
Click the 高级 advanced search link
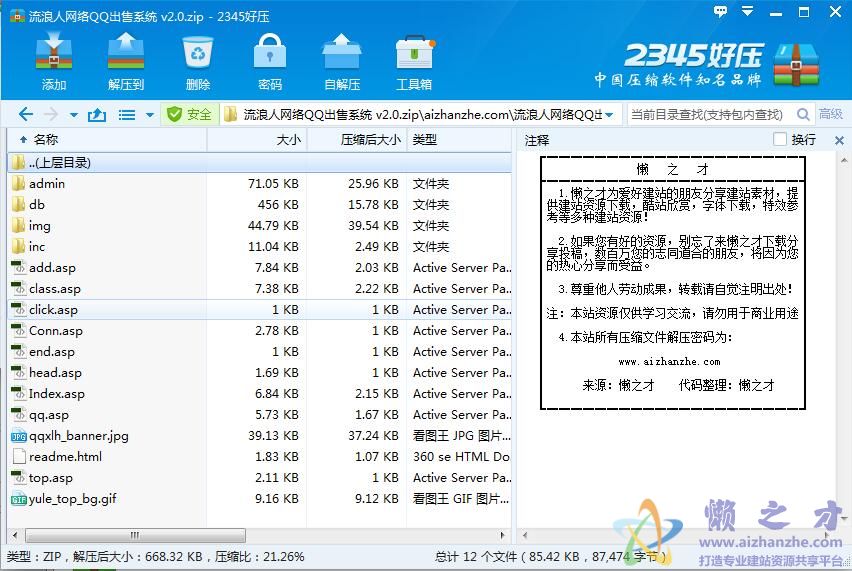(831, 114)
